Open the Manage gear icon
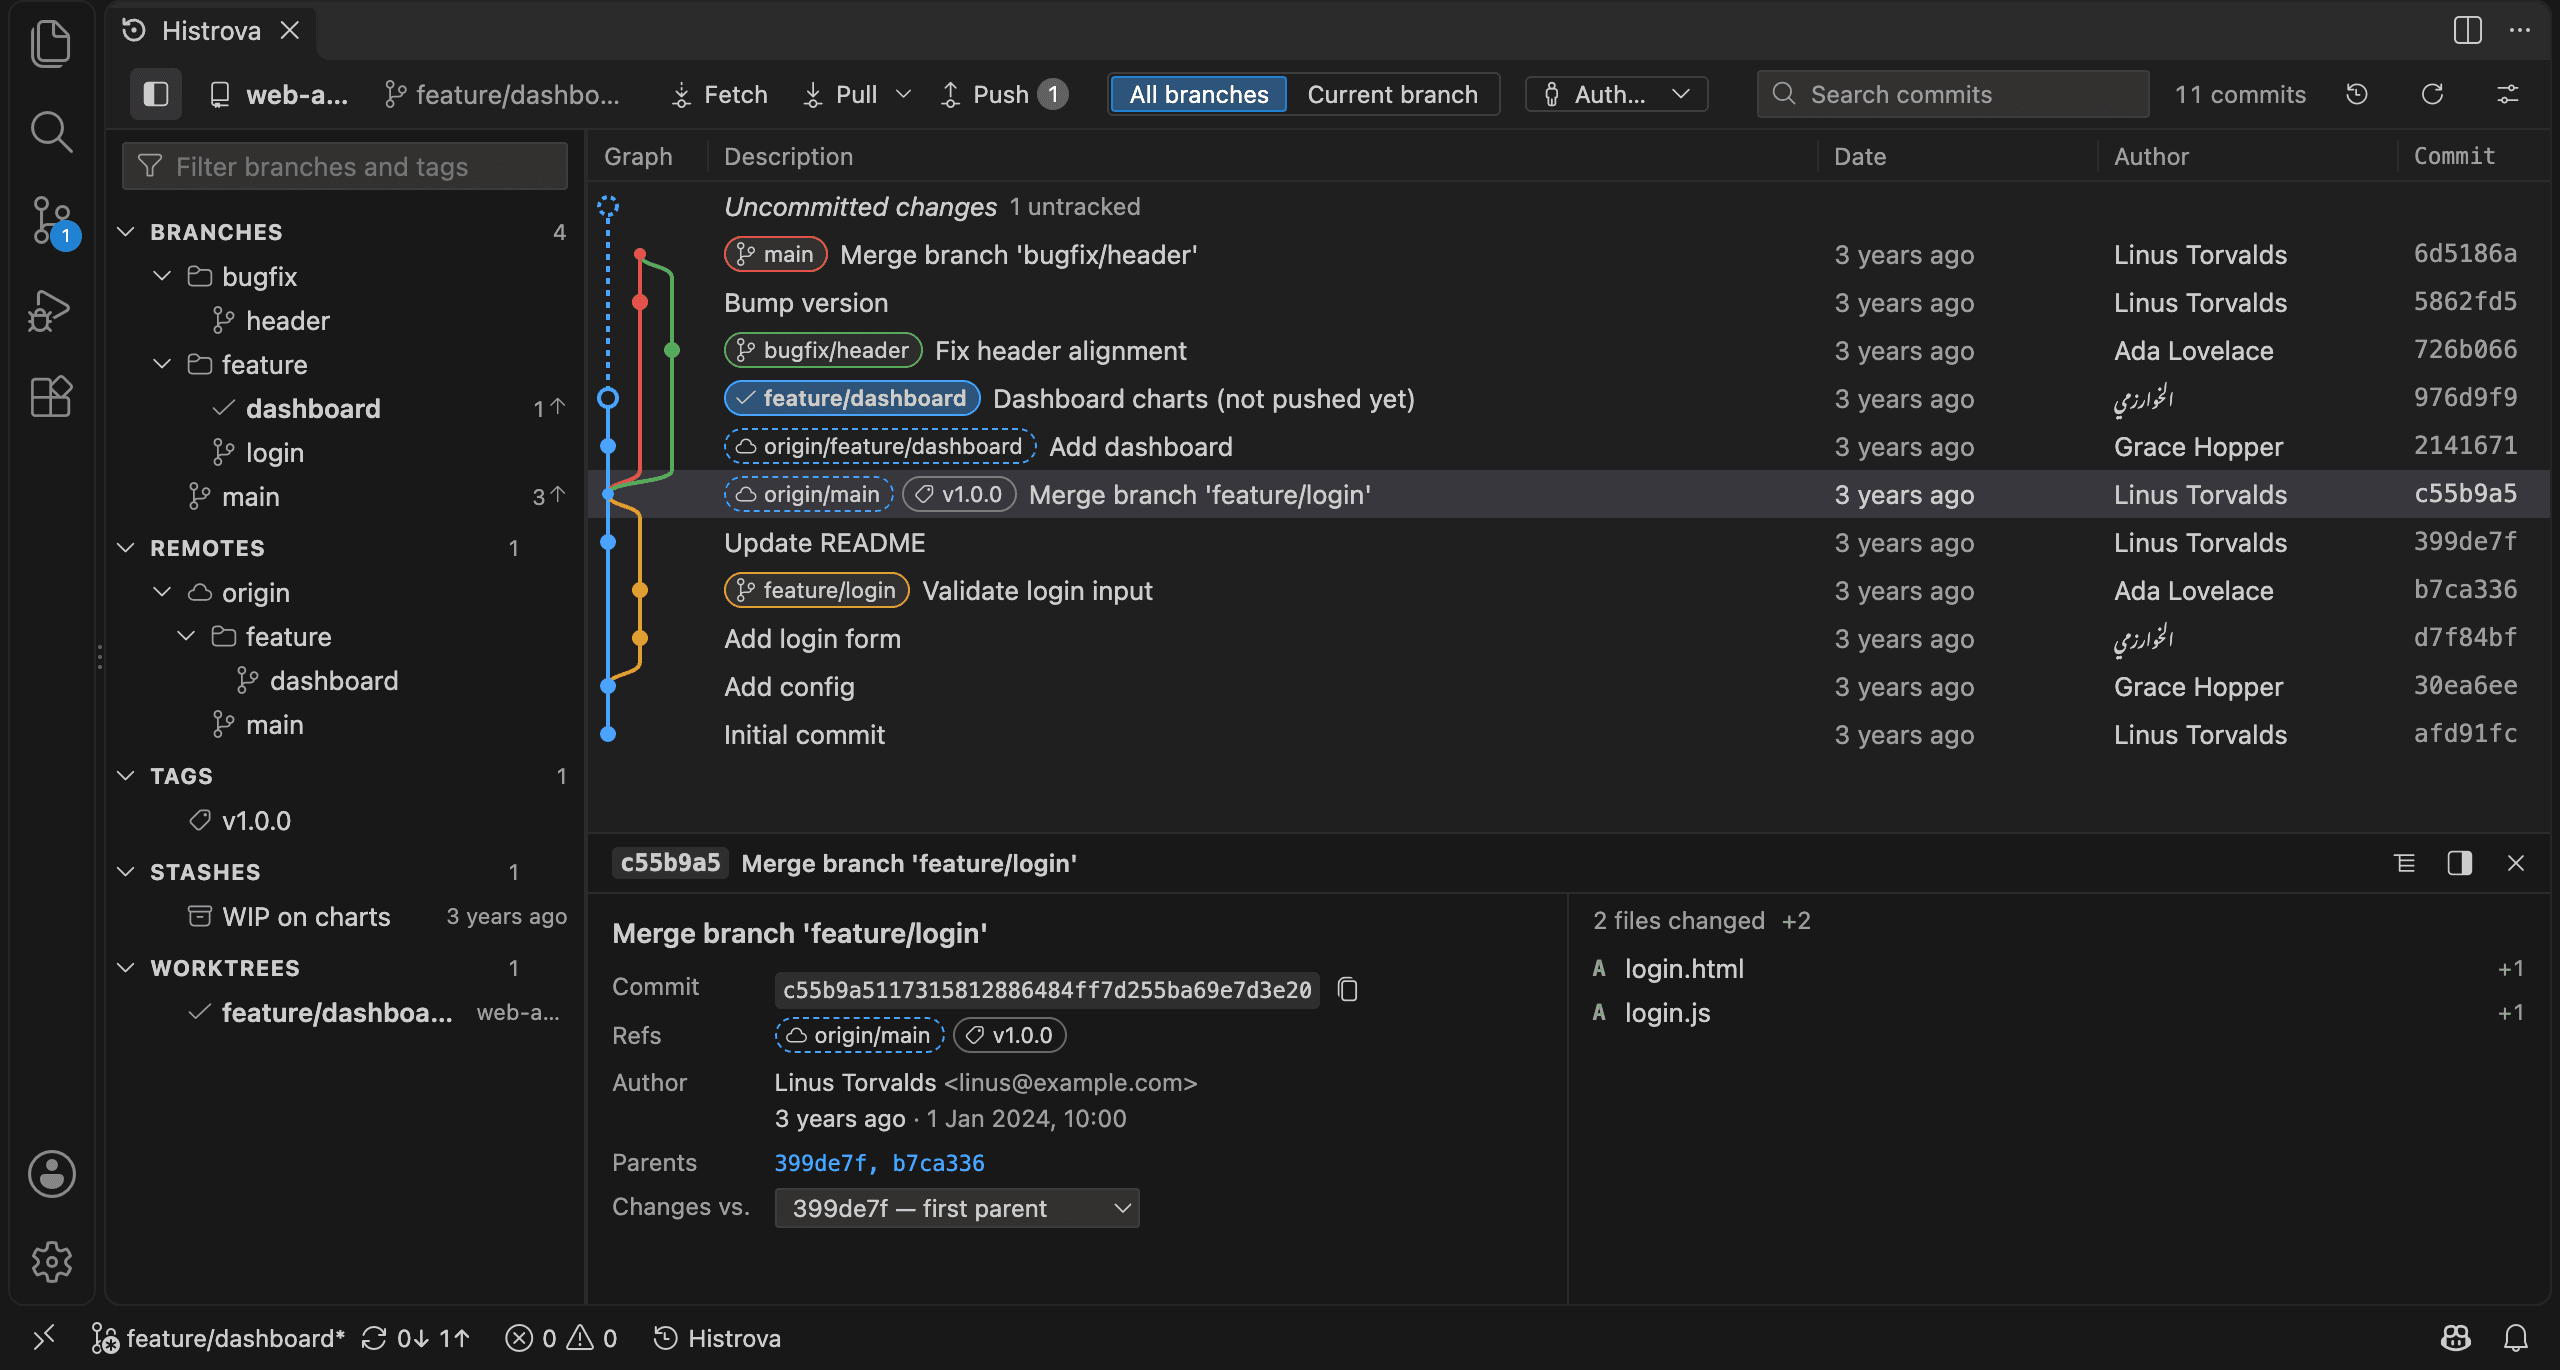Screen dimensions: 2560x1370 [51, 1262]
